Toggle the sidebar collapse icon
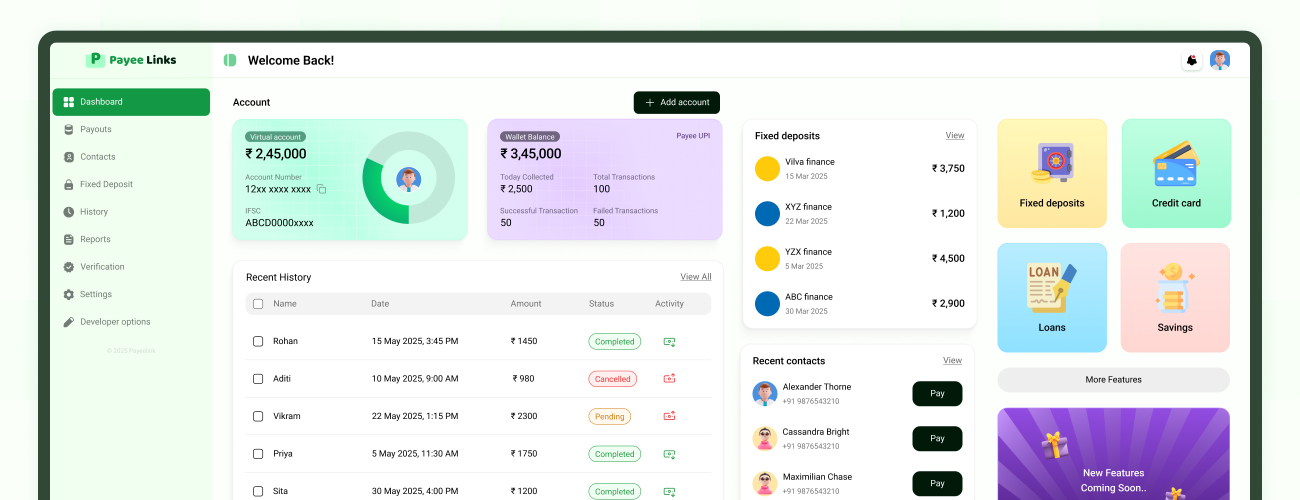 [230, 60]
